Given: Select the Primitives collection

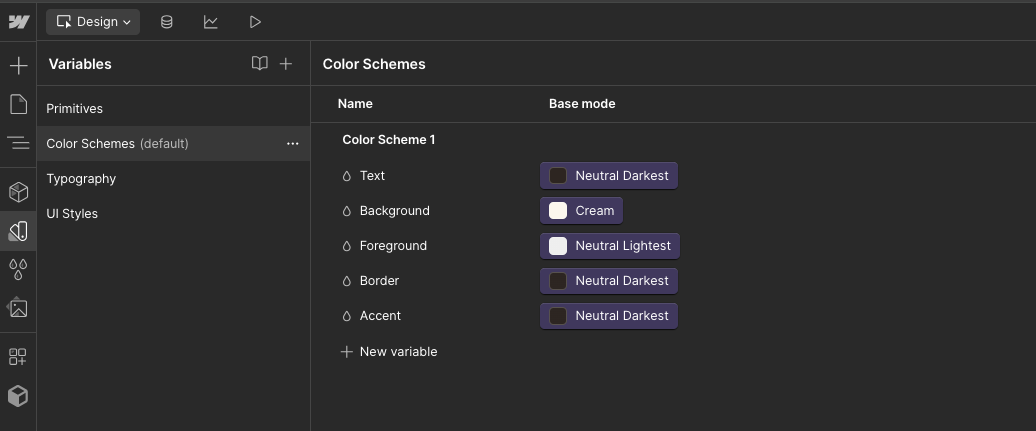Looking at the screenshot, I should pyautogui.click(x=75, y=108).
